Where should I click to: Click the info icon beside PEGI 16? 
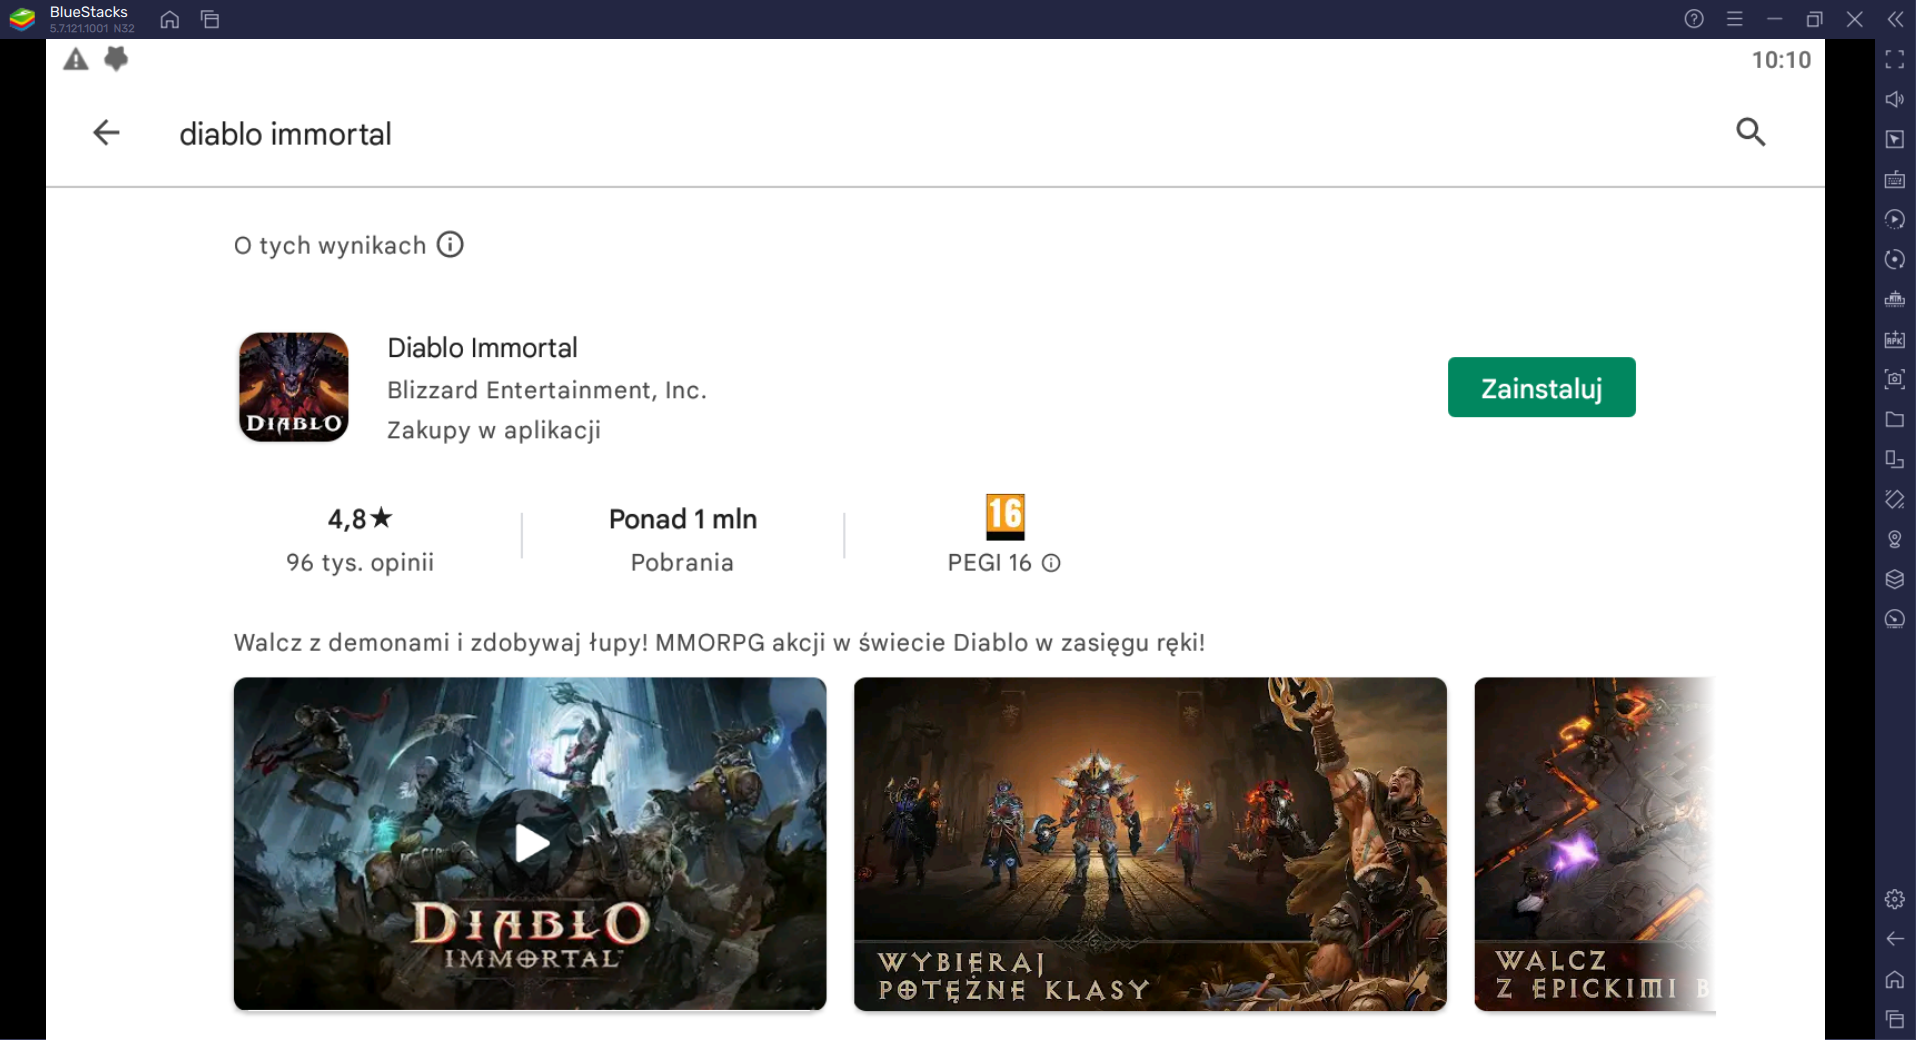[1051, 563]
